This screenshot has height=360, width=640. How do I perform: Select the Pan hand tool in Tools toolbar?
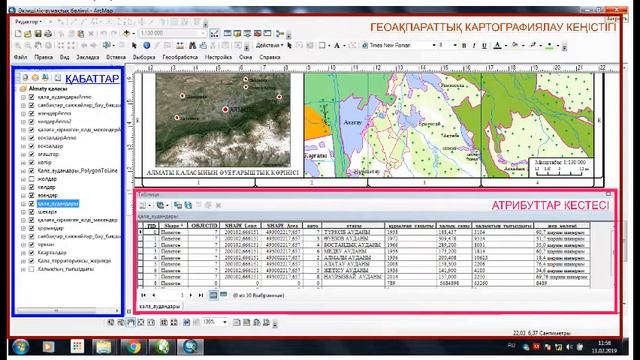pos(38,45)
